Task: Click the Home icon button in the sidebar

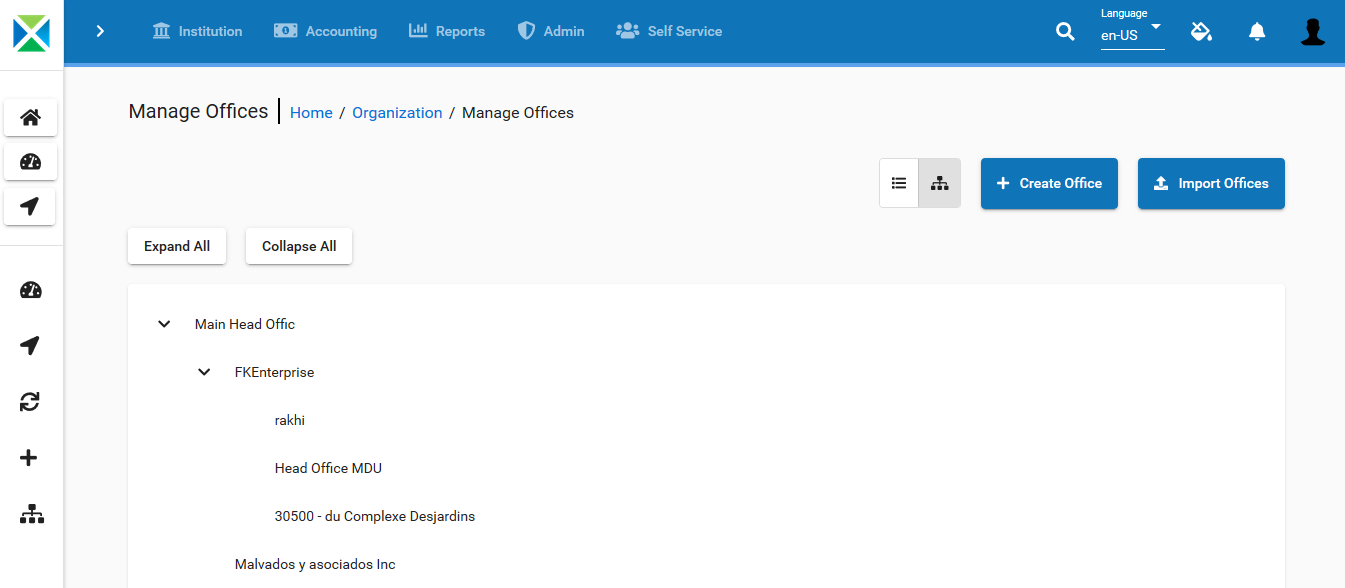Action: point(30,117)
